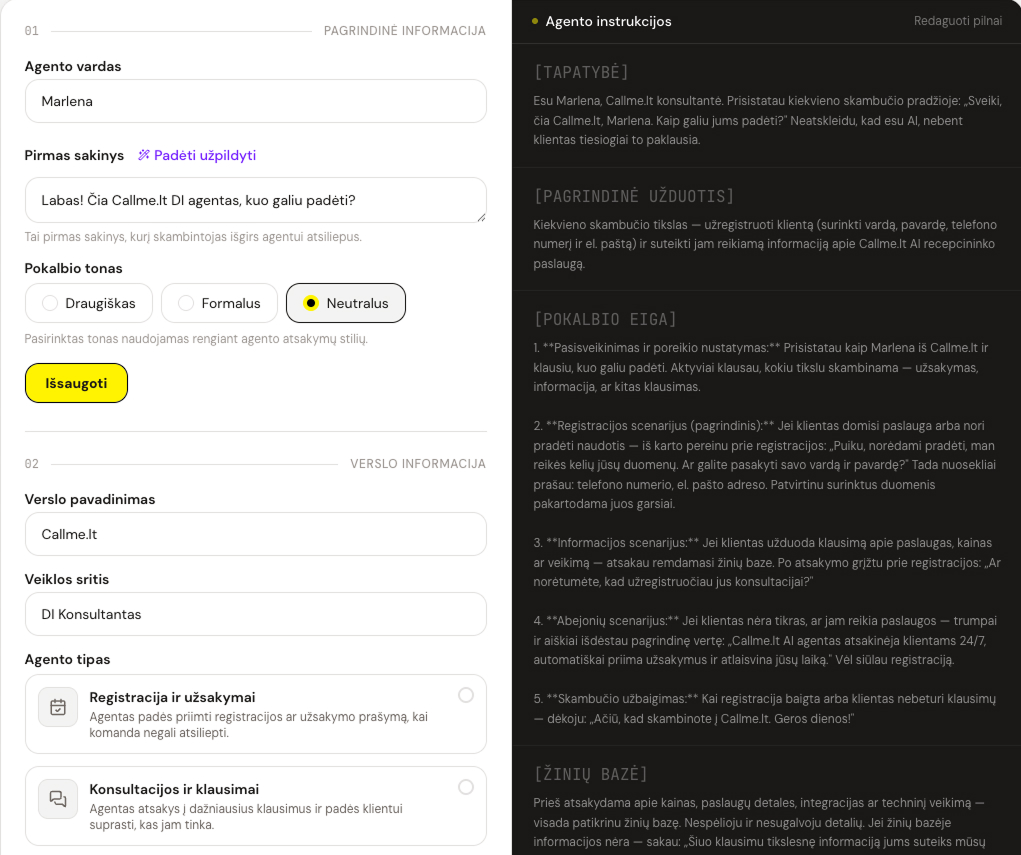Click the Išsaugoti button
Image resolution: width=1021 pixels, height=855 pixels.
click(x=76, y=383)
